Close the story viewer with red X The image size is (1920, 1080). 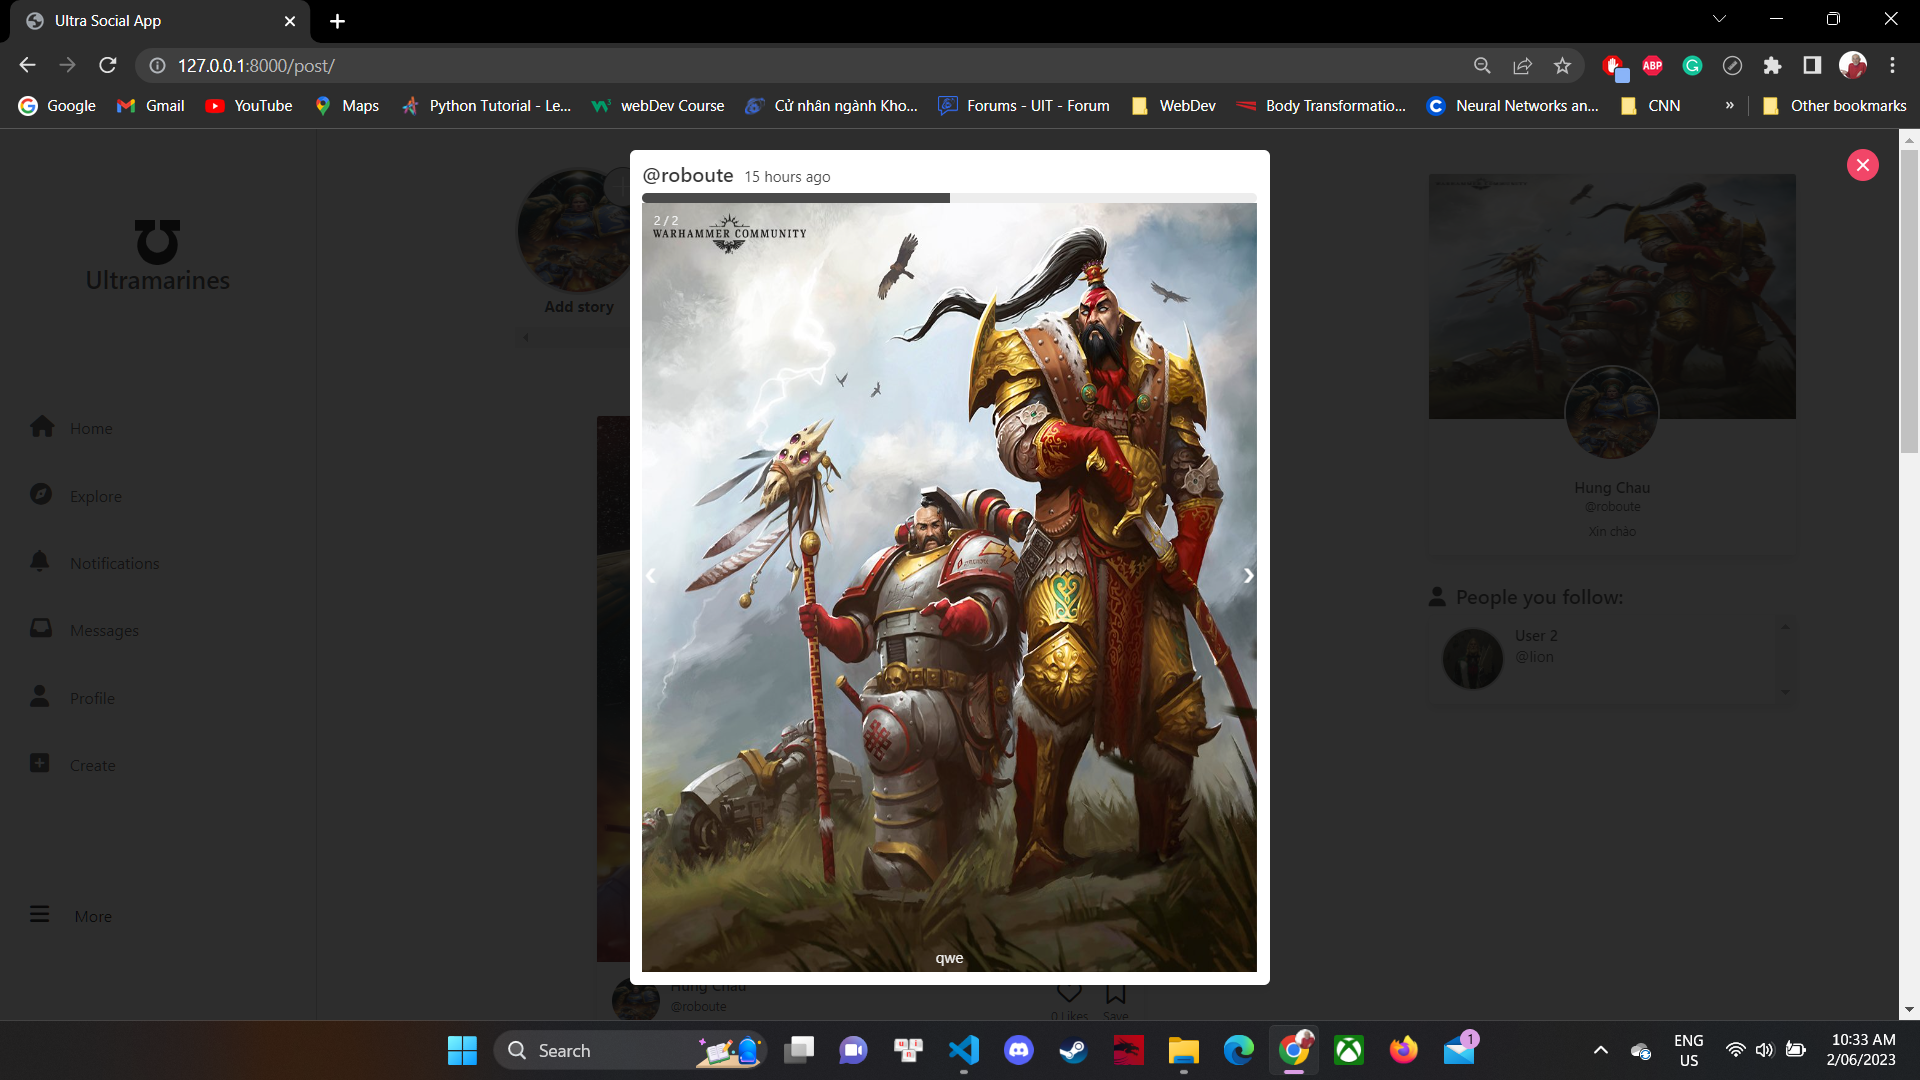click(1862, 165)
